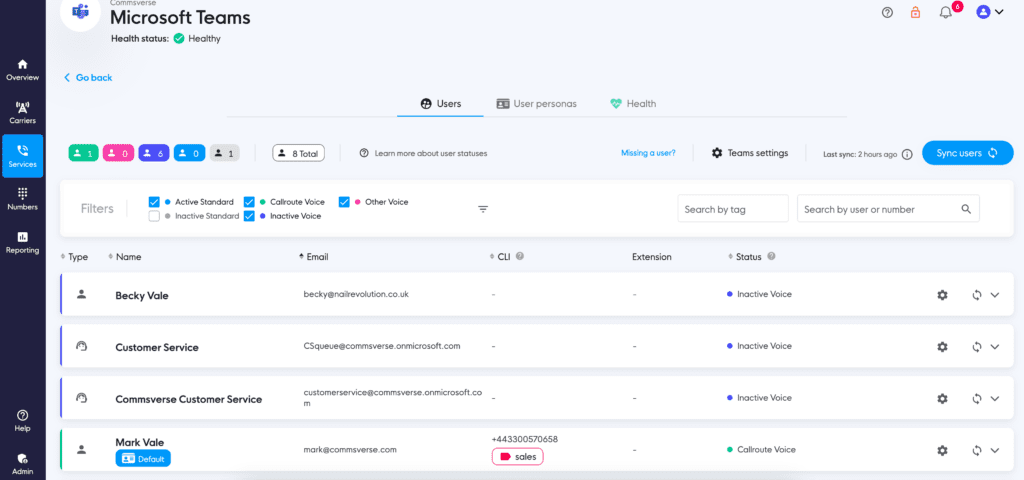Expand the Customer Service row
Viewport: 1024px width, 480px height.
click(995, 347)
